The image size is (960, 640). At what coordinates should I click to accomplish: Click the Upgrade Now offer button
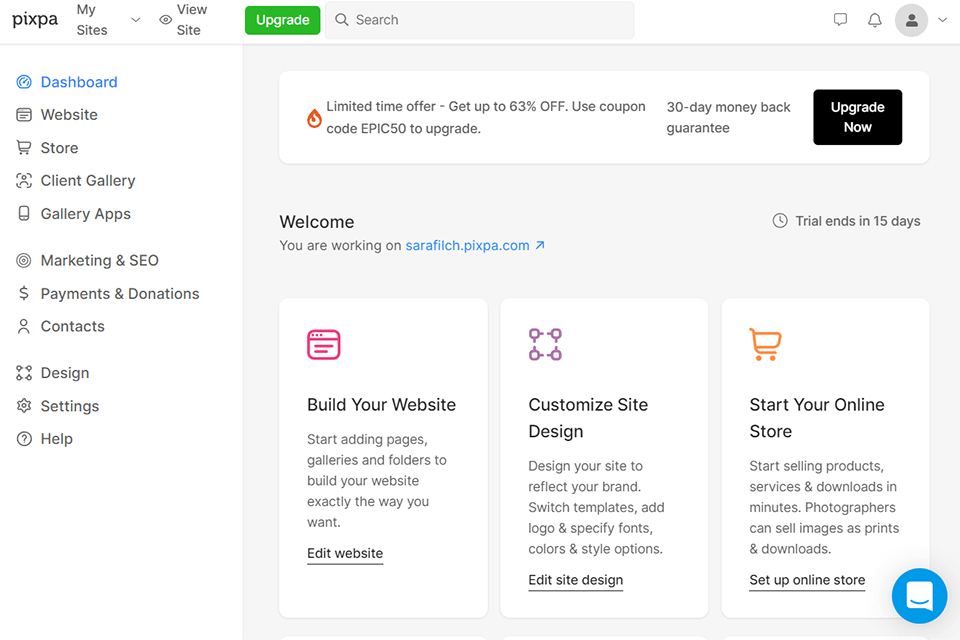(x=857, y=117)
